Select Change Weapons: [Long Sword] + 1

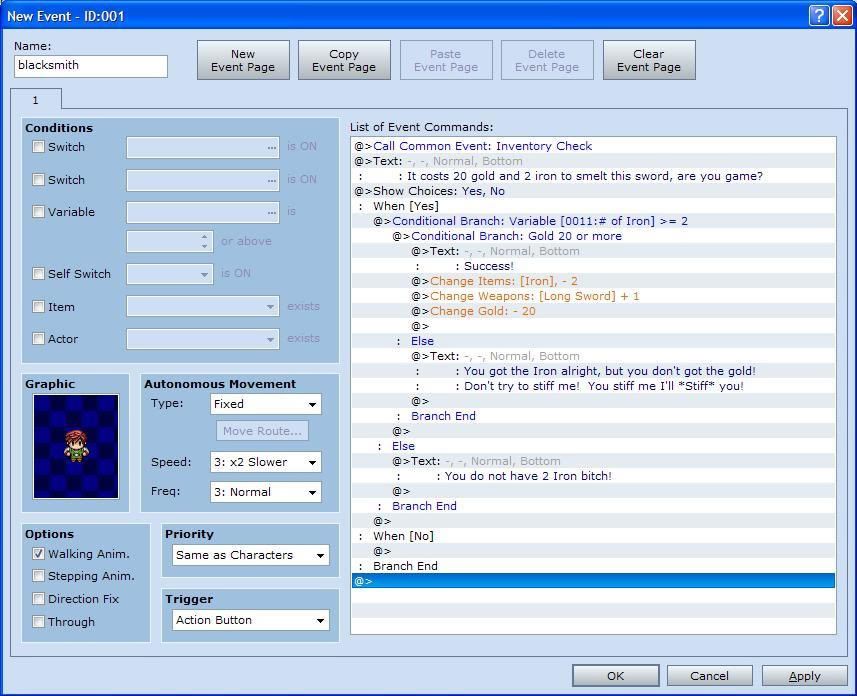[x=594, y=296]
